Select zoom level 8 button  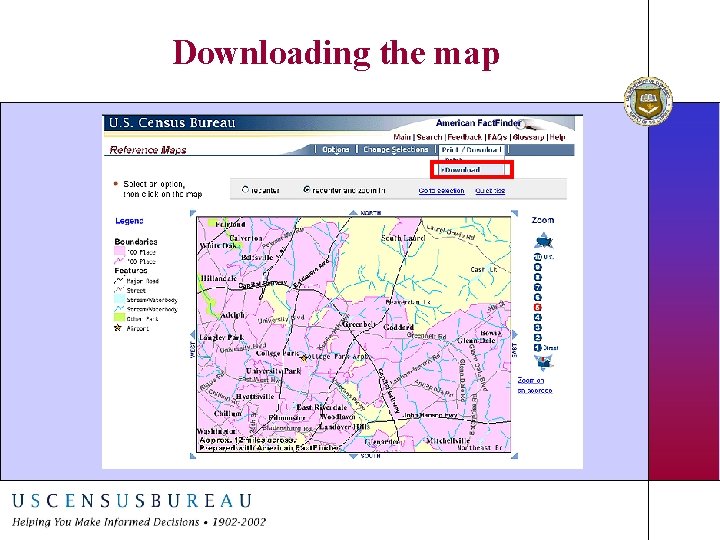click(x=538, y=277)
